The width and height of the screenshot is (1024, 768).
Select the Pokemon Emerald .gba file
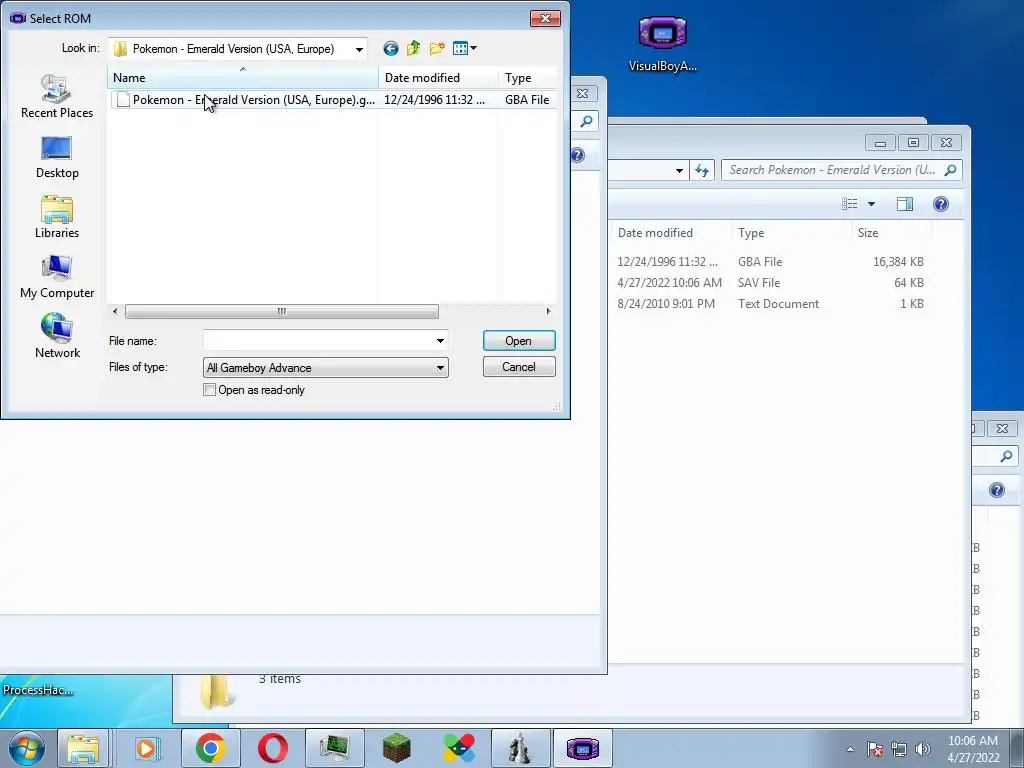coord(334,100)
